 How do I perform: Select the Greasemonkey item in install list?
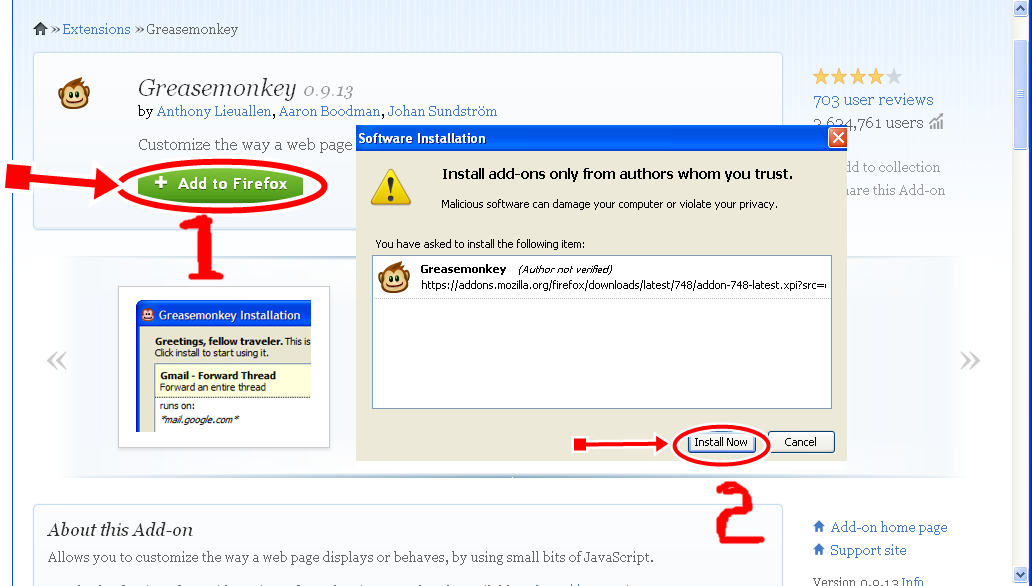tap(602, 277)
